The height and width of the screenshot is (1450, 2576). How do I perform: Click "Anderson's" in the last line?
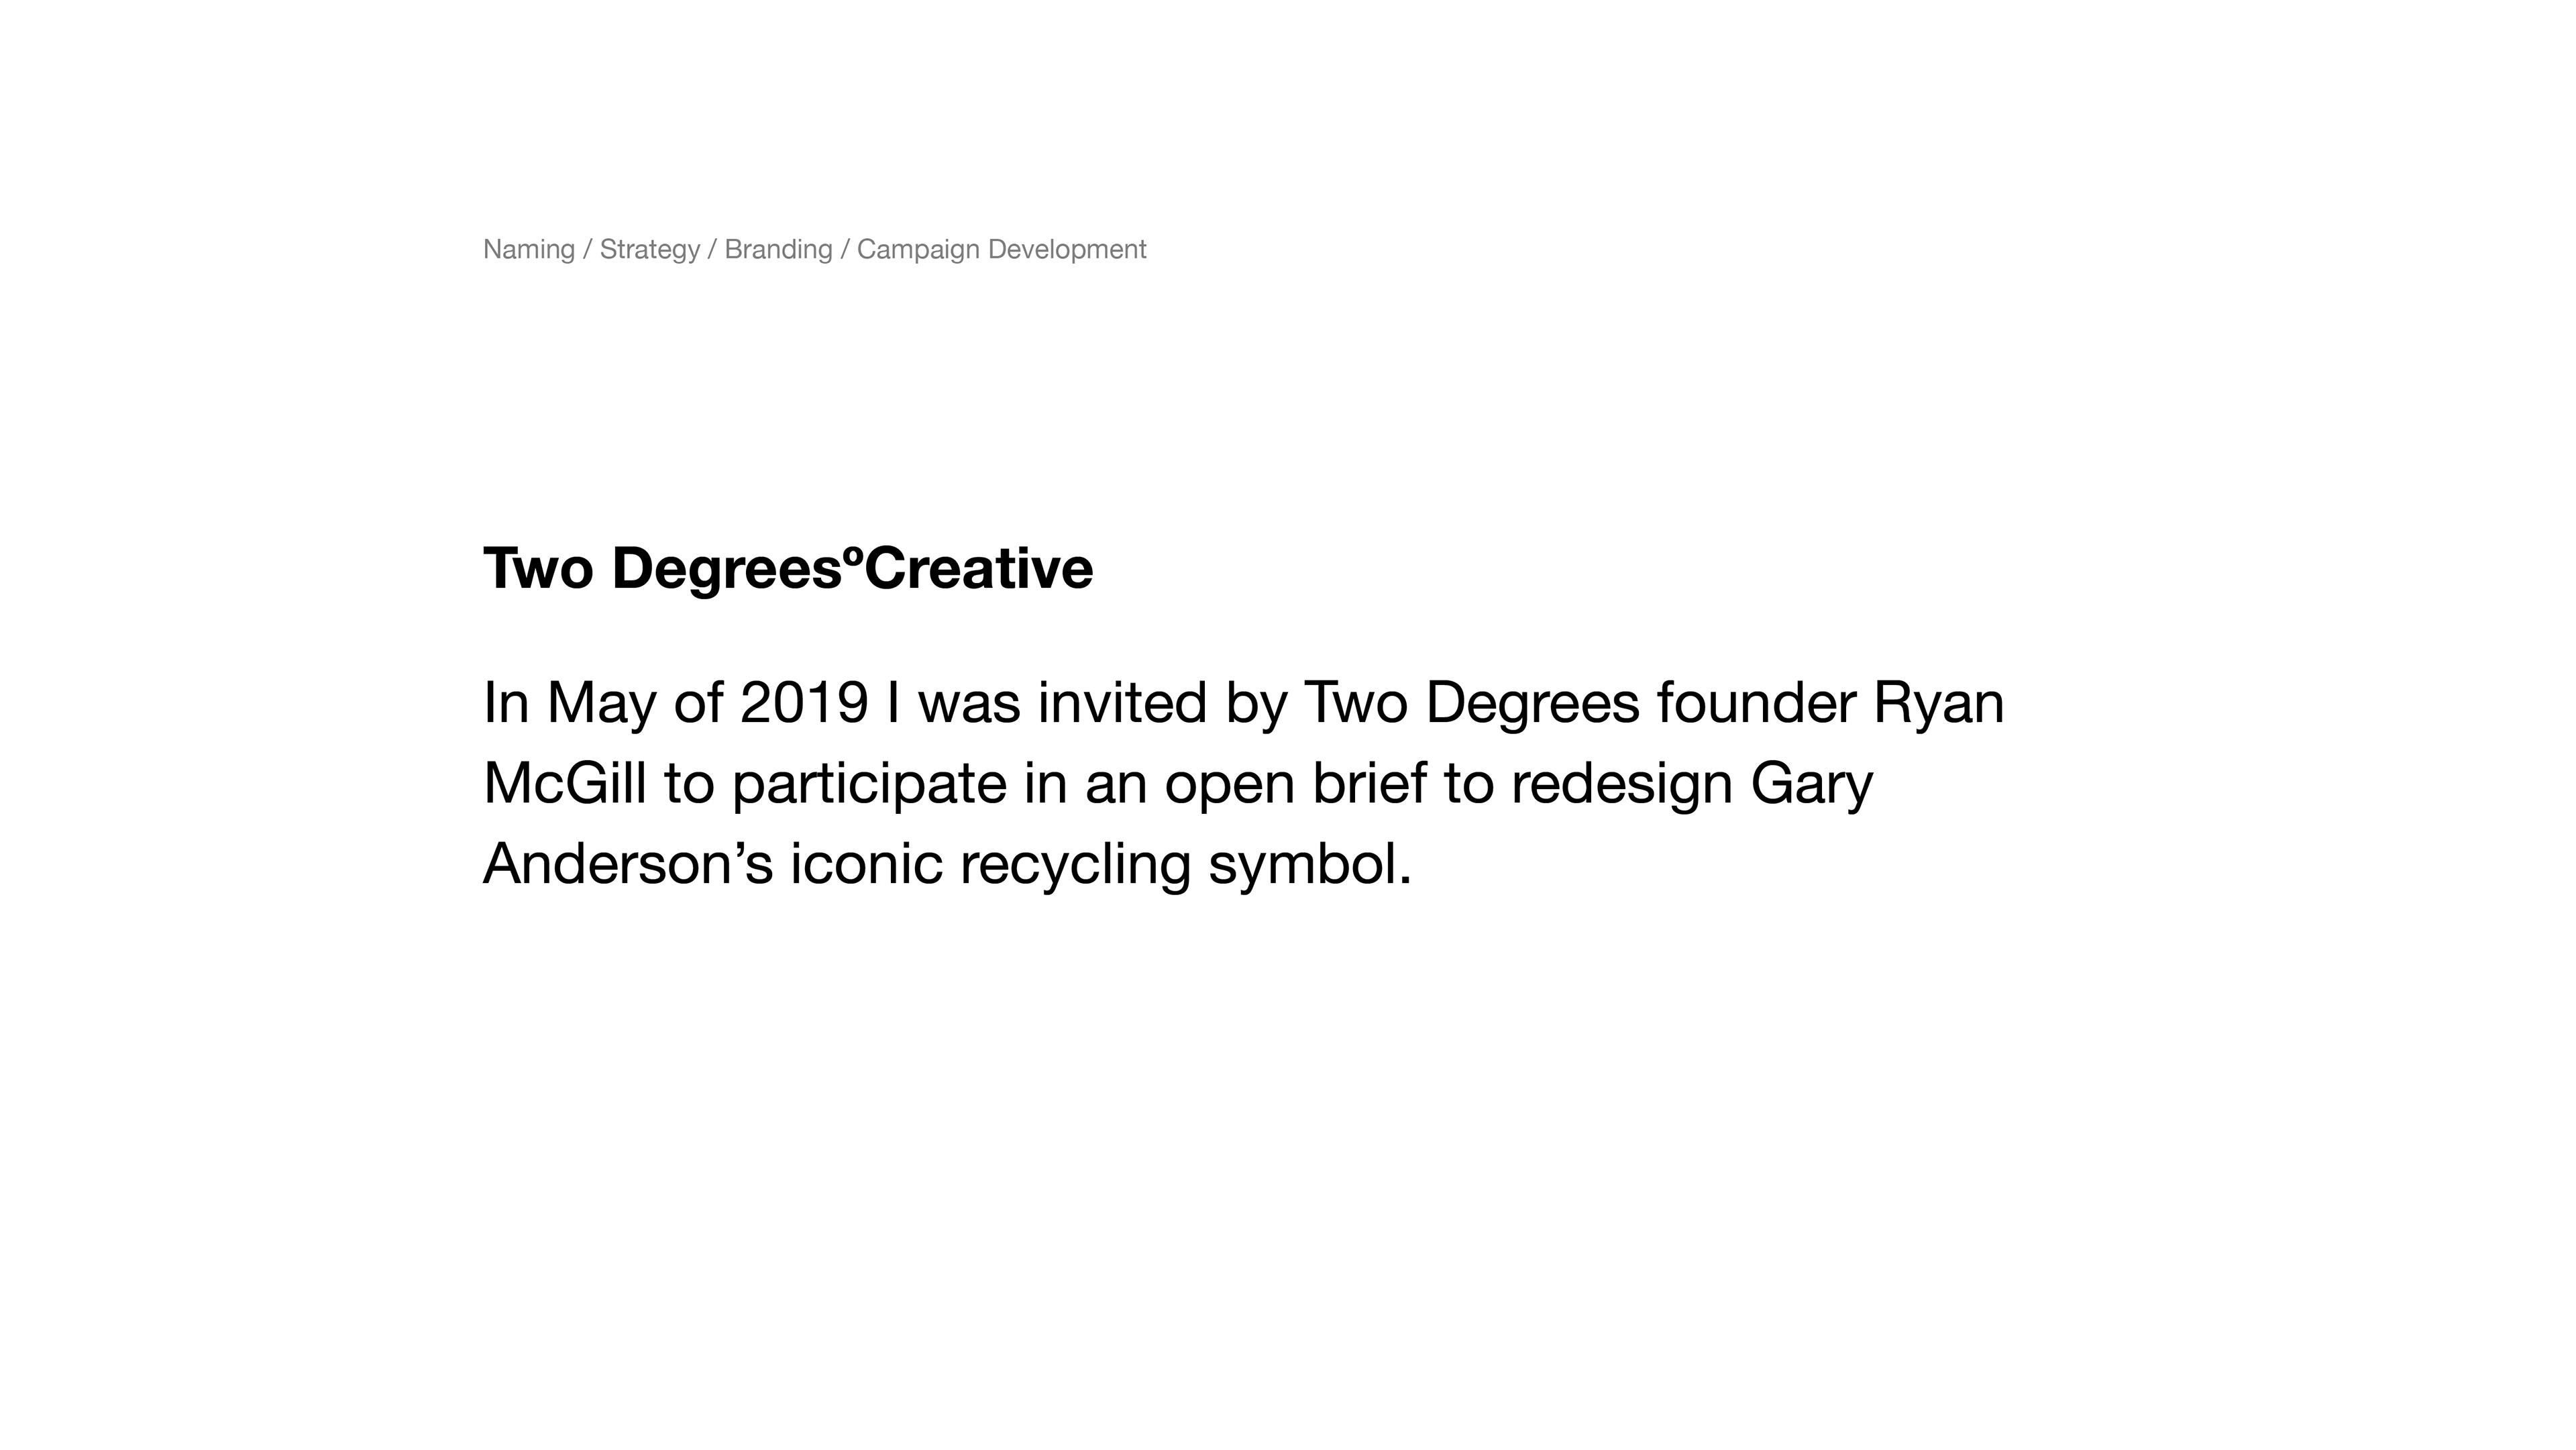click(x=628, y=864)
